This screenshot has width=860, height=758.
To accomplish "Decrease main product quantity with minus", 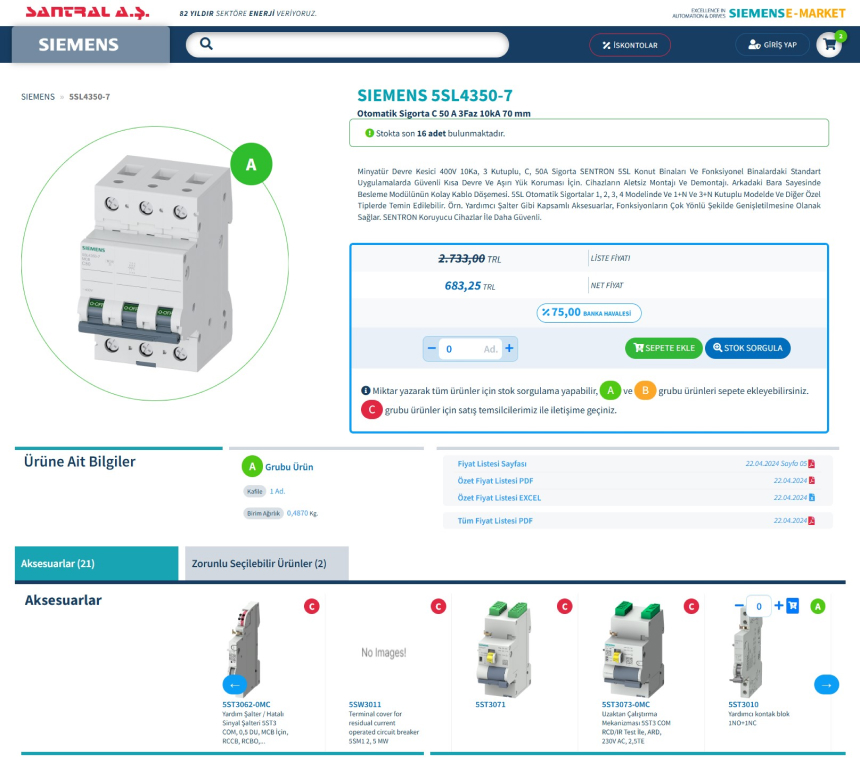I will click(x=432, y=348).
